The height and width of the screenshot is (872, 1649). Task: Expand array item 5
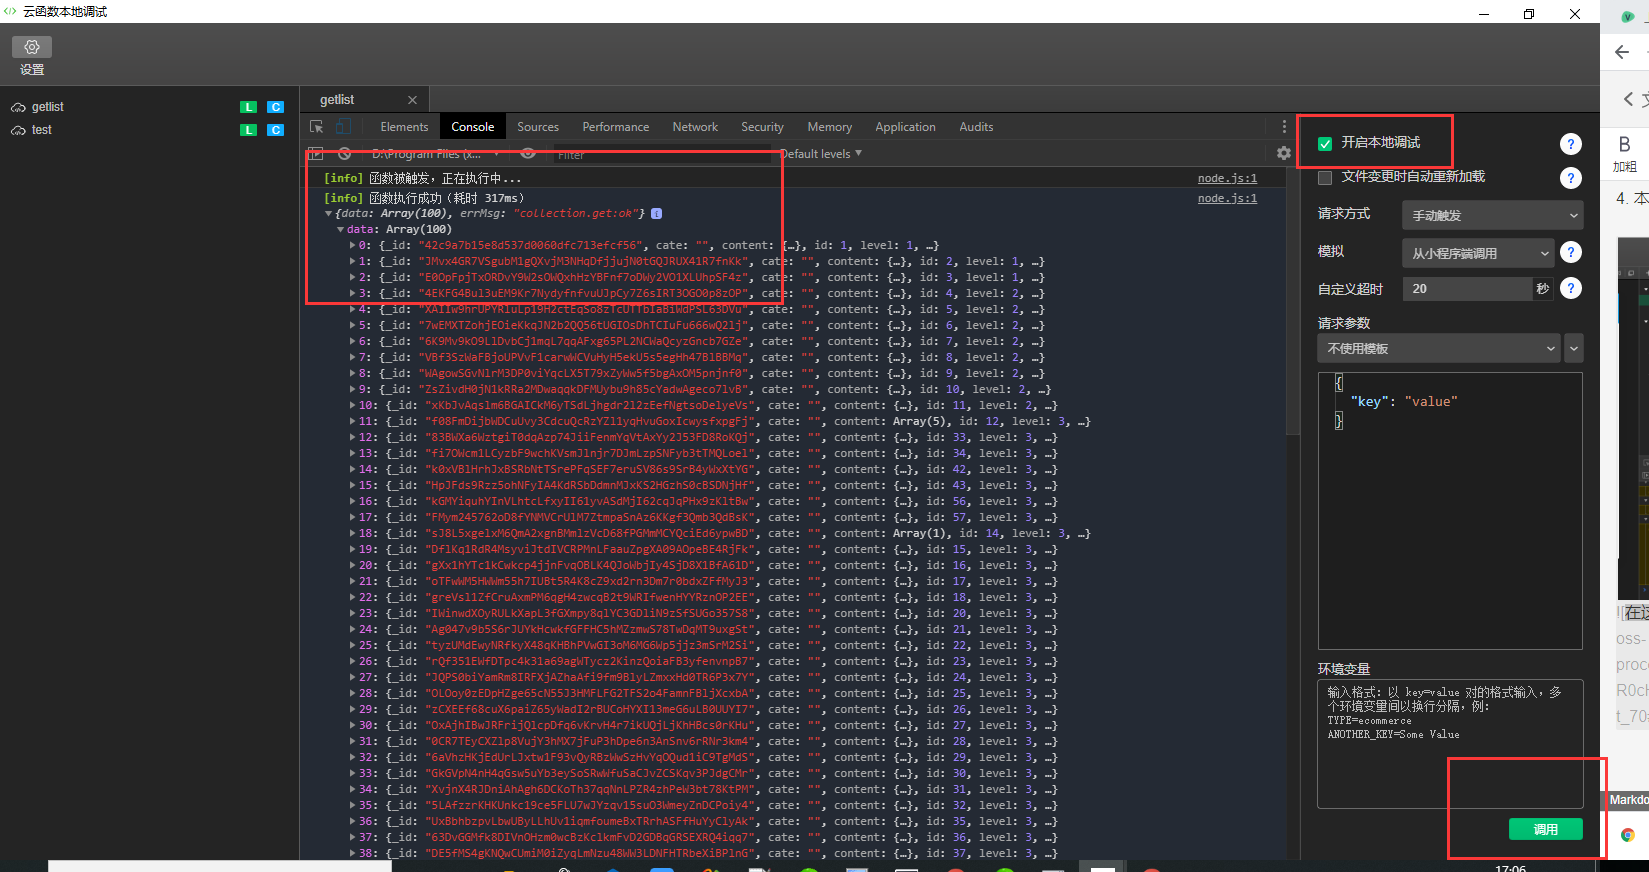[352, 325]
